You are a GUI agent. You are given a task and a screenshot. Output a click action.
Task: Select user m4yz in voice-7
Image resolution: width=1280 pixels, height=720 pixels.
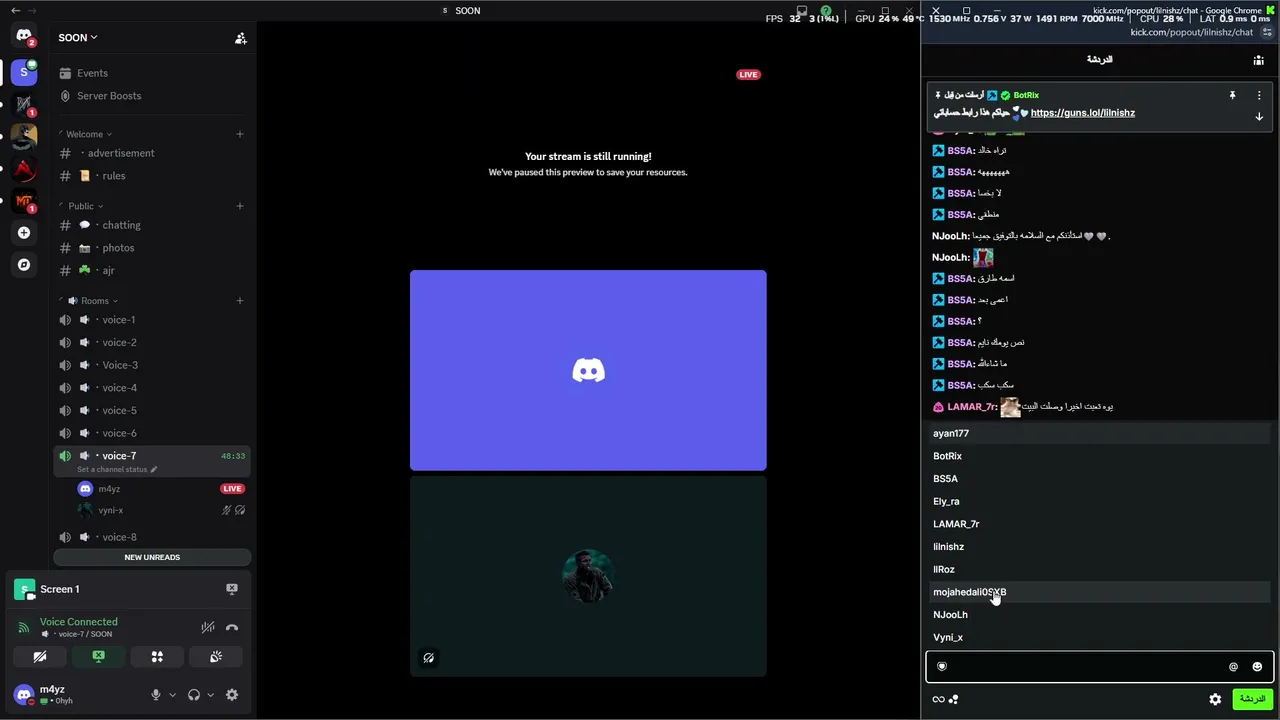[x=162, y=489]
